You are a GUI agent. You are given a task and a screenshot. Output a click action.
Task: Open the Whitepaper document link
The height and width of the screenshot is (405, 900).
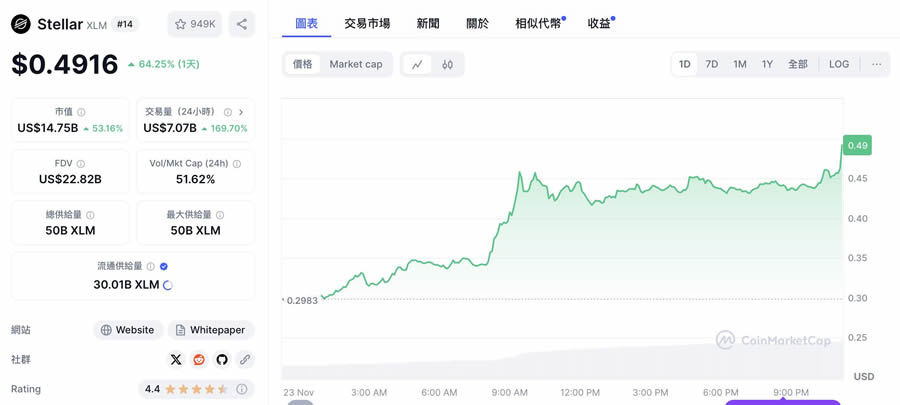(210, 330)
